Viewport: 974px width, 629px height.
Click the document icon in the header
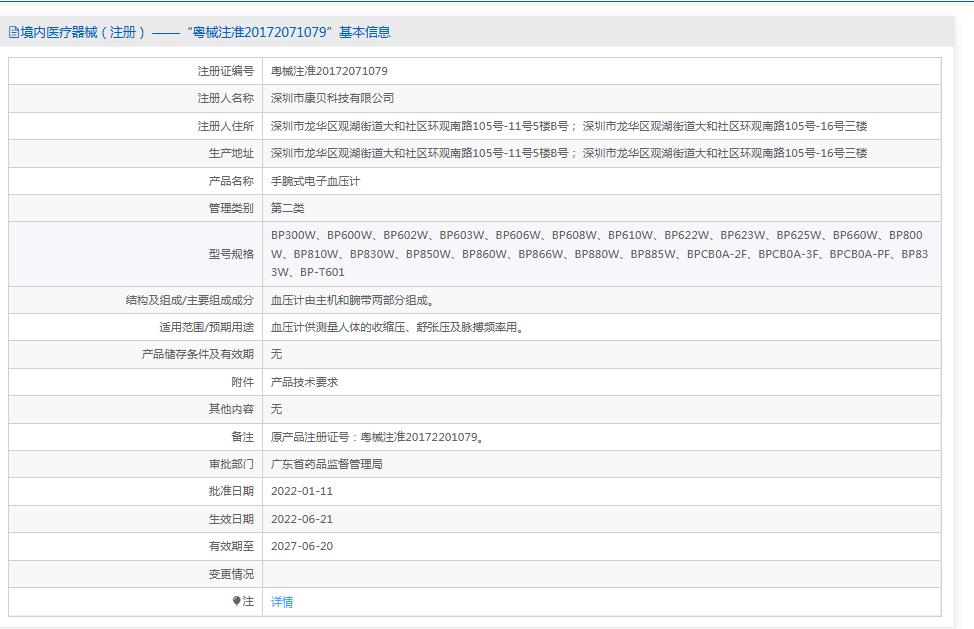13,32
